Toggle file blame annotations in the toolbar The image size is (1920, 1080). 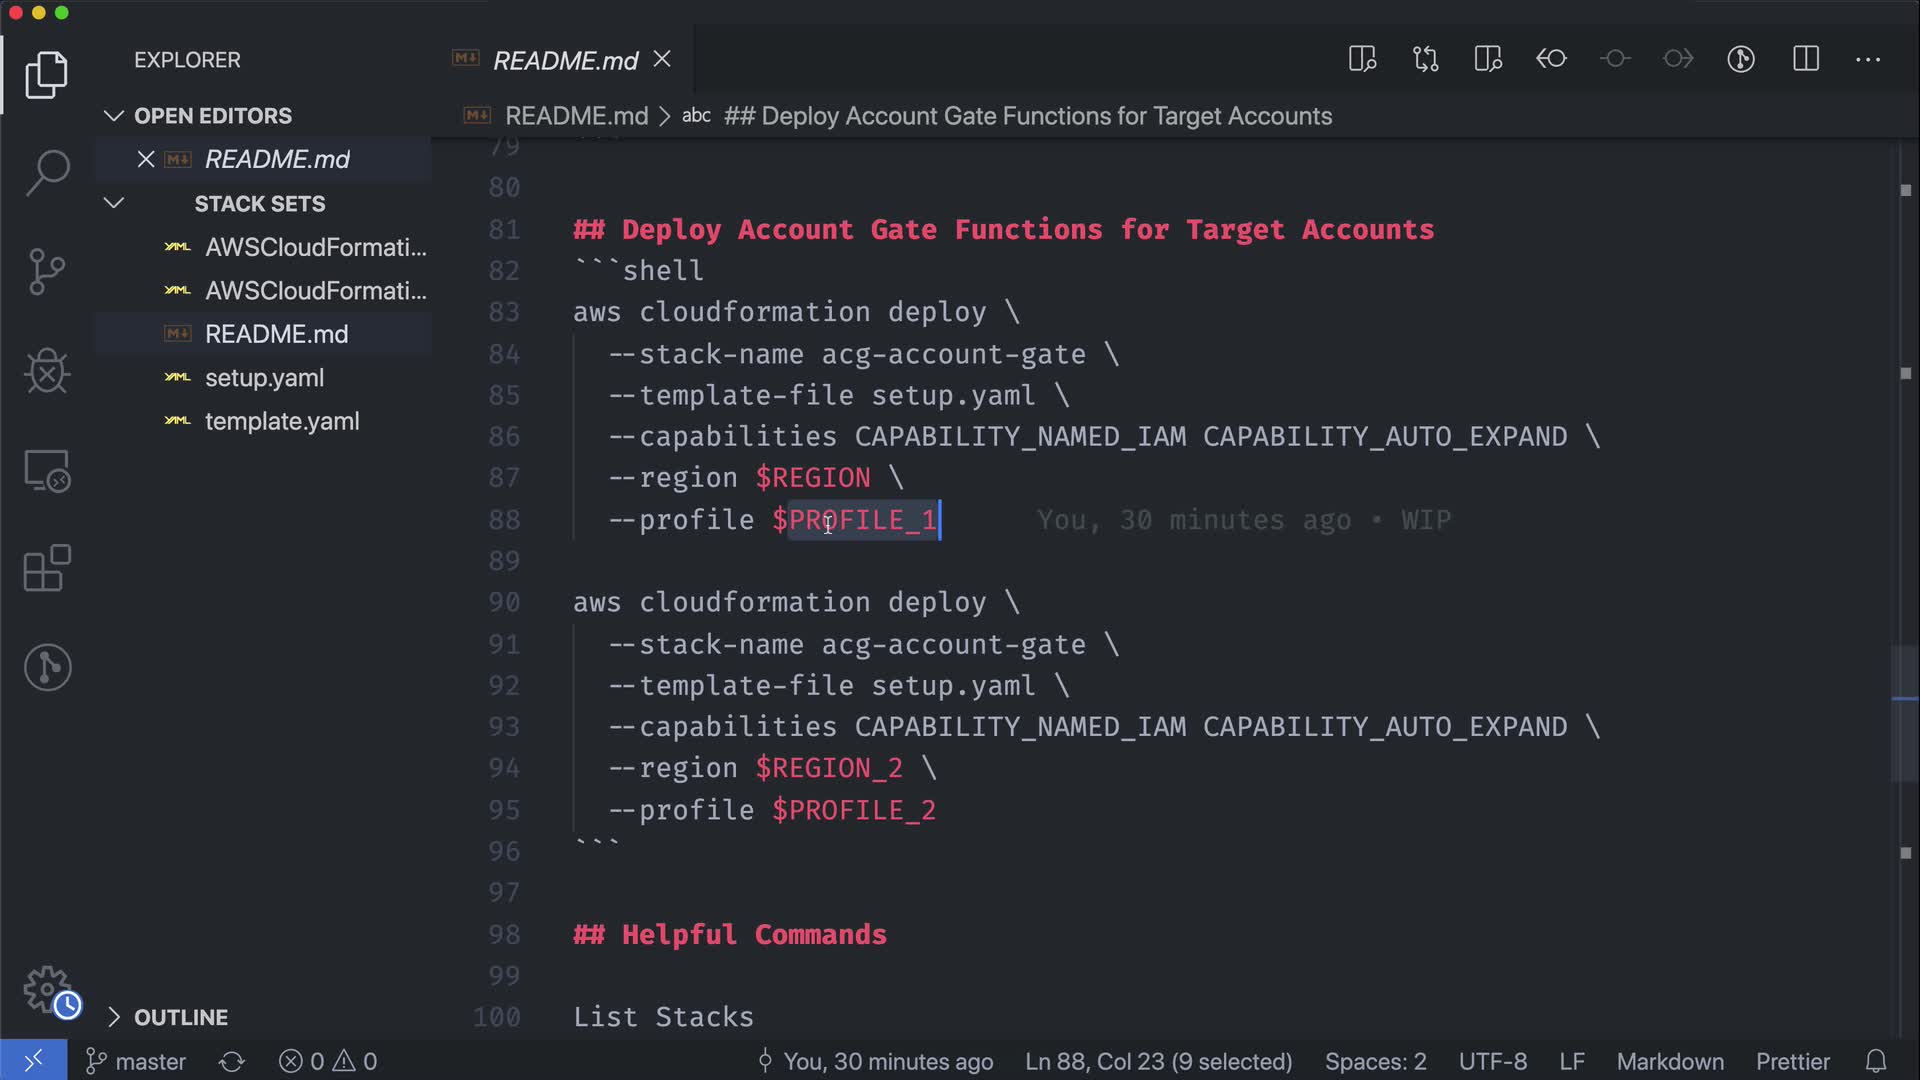tap(1741, 59)
